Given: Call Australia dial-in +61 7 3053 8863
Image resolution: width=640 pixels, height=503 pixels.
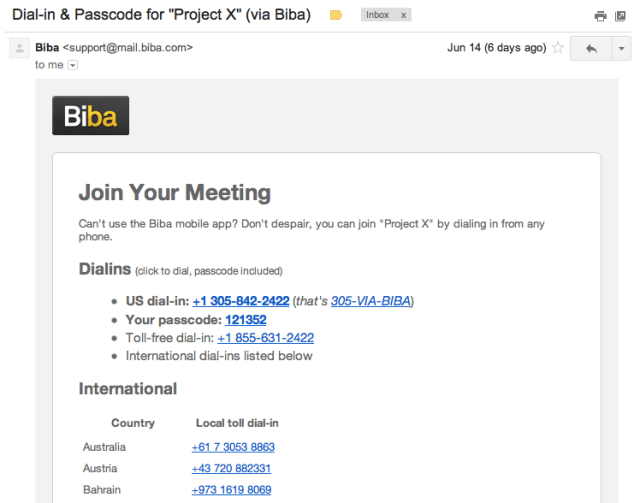Looking at the screenshot, I should tap(233, 447).
